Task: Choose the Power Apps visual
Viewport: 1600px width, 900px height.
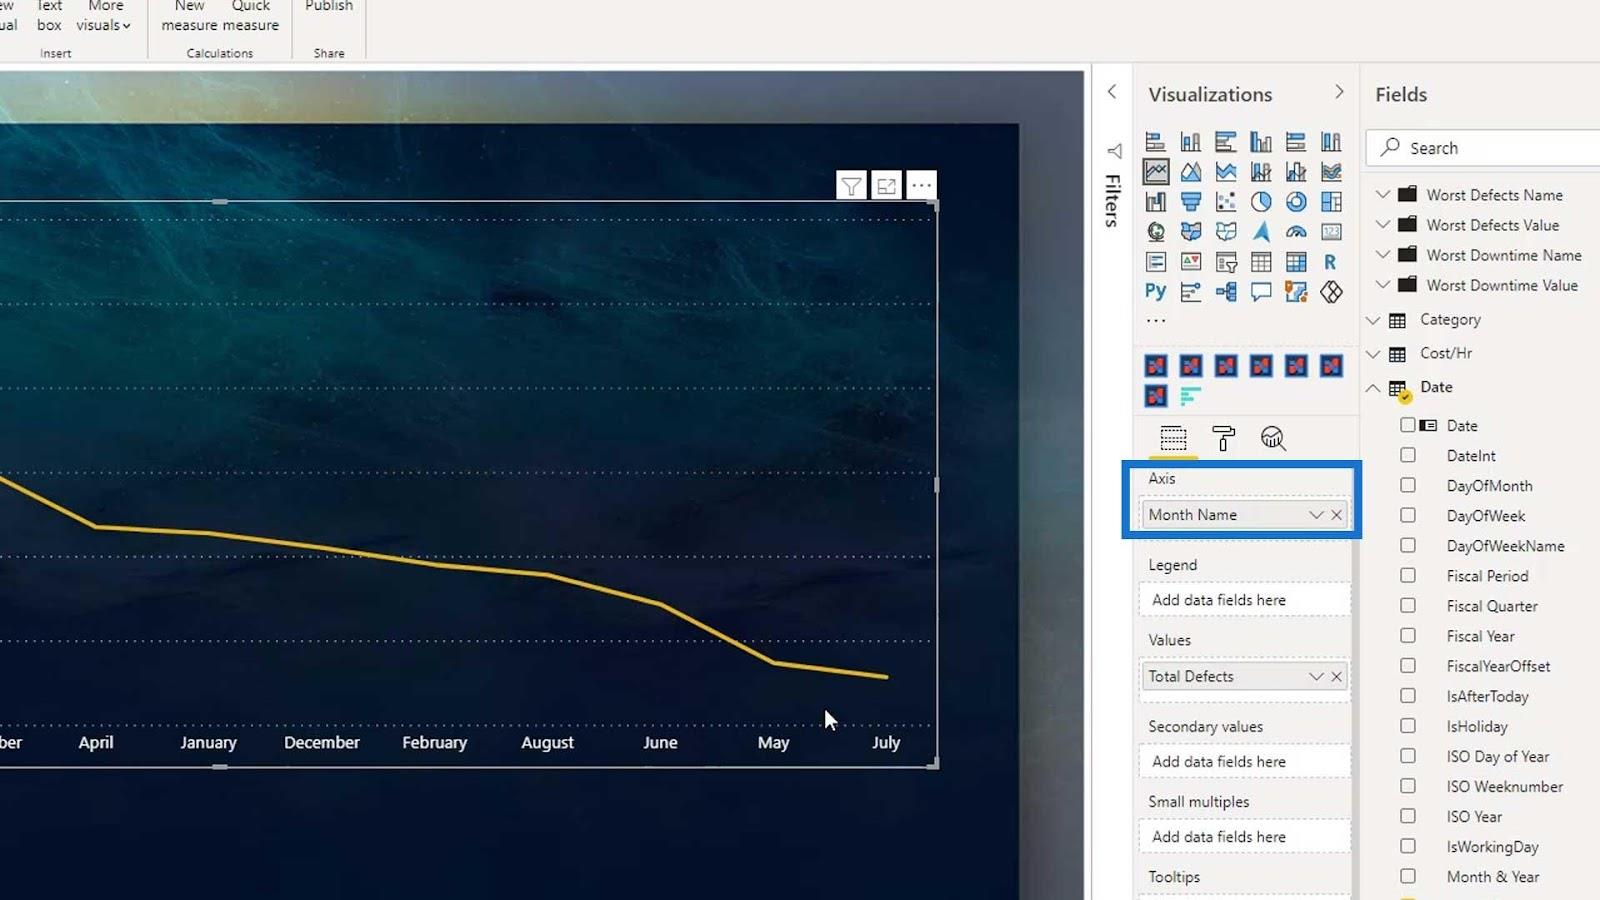Action: (x=1331, y=292)
